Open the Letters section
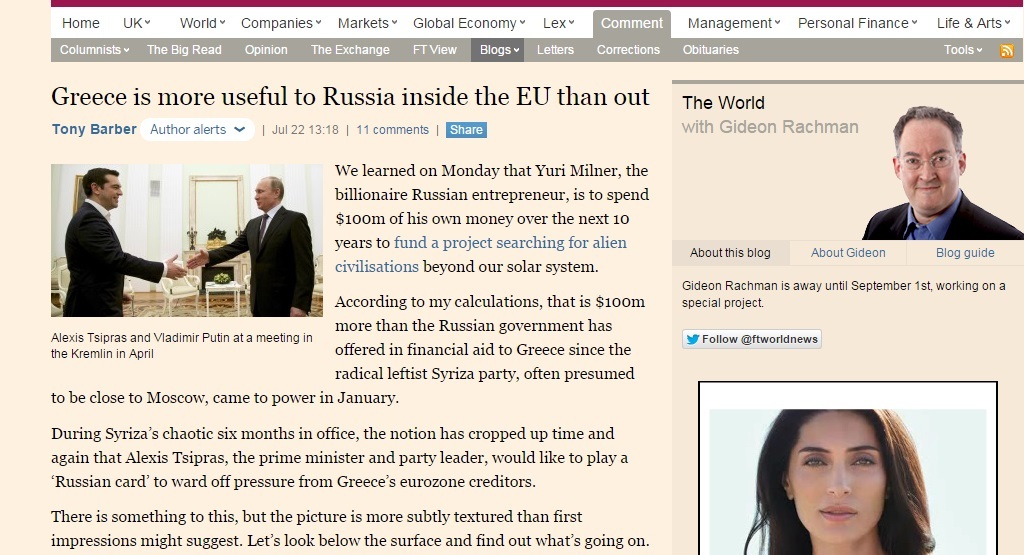1024x555 pixels. click(x=555, y=50)
